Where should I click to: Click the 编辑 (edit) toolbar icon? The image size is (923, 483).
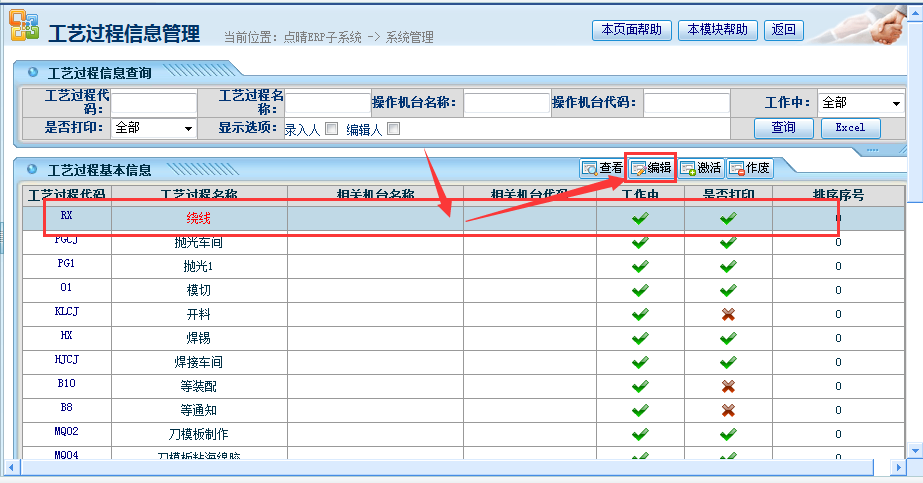639,169
